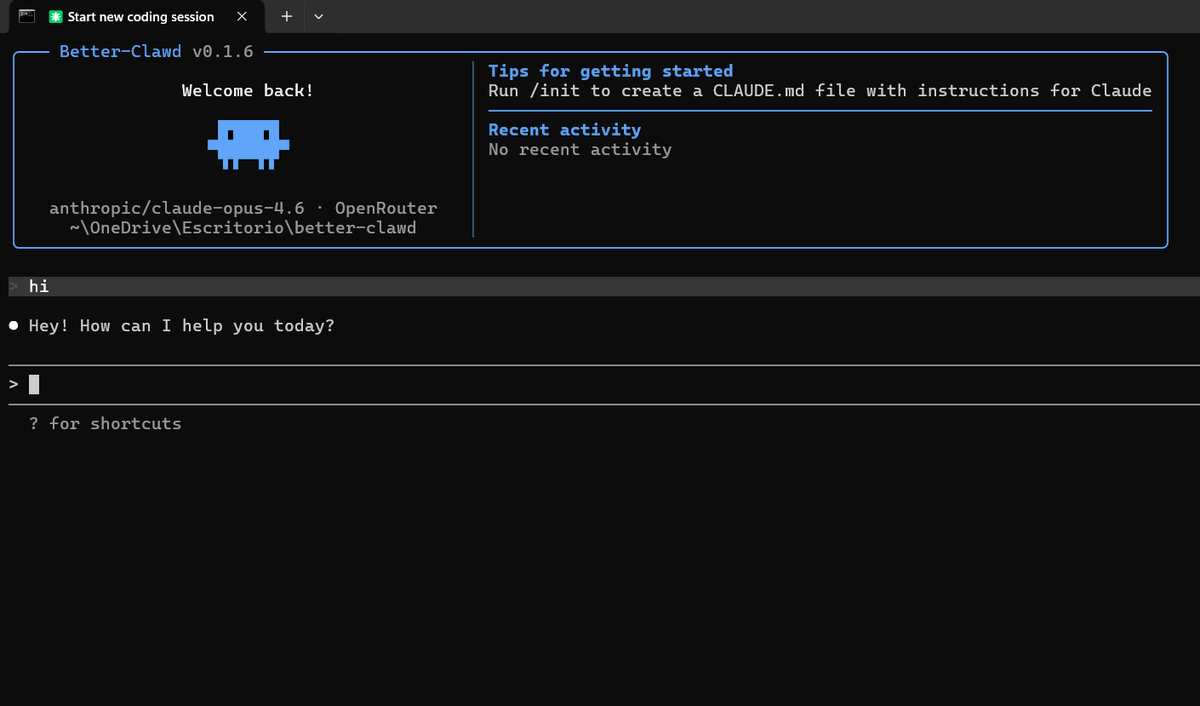Click the 'anthropic/claude-opus-4.6 · OpenRouter' line

click(243, 209)
